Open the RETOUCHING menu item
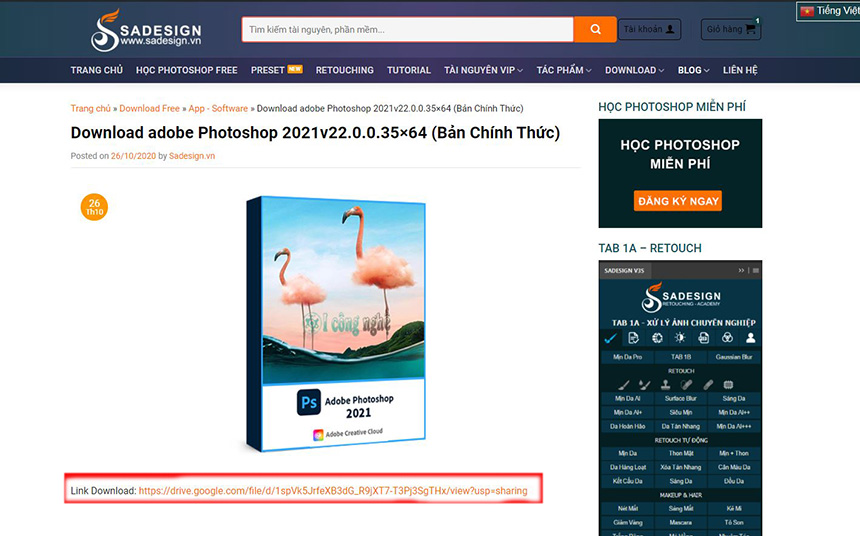The height and width of the screenshot is (536, 860). [344, 70]
